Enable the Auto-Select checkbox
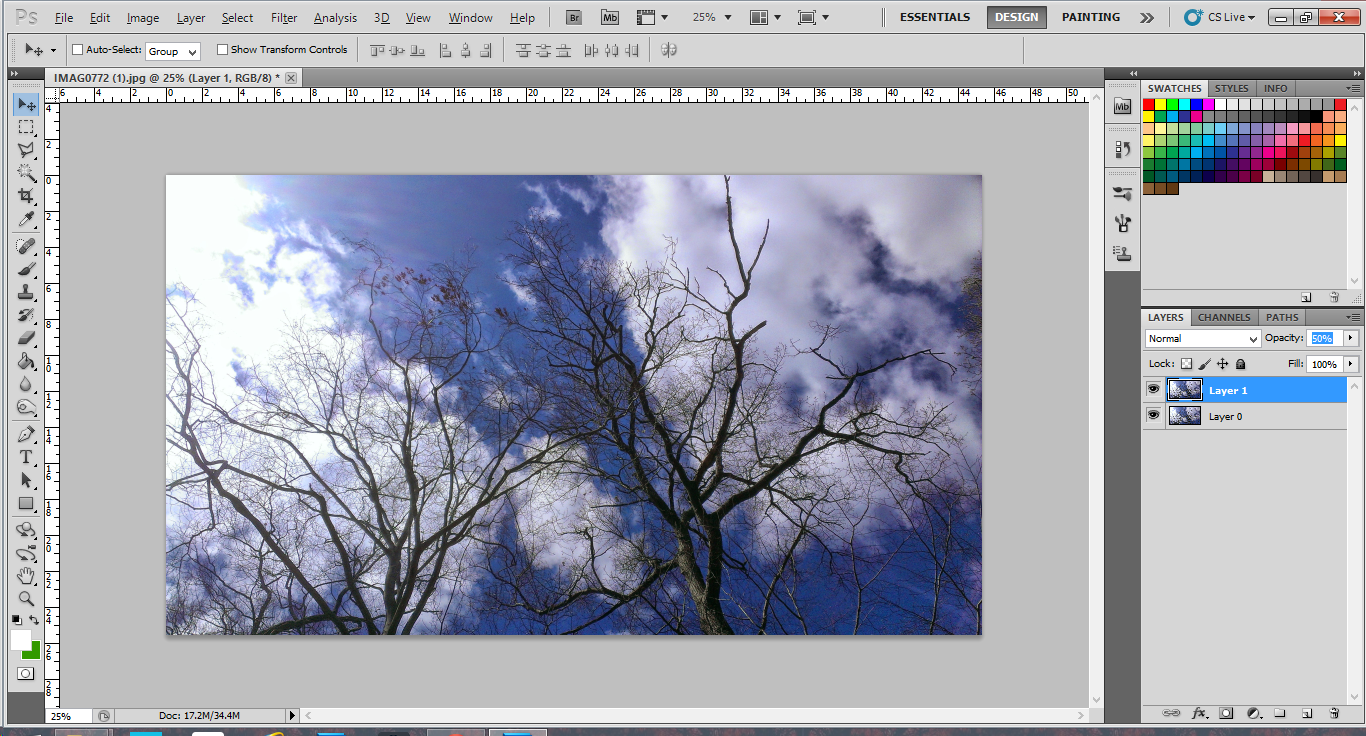 coord(78,49)
